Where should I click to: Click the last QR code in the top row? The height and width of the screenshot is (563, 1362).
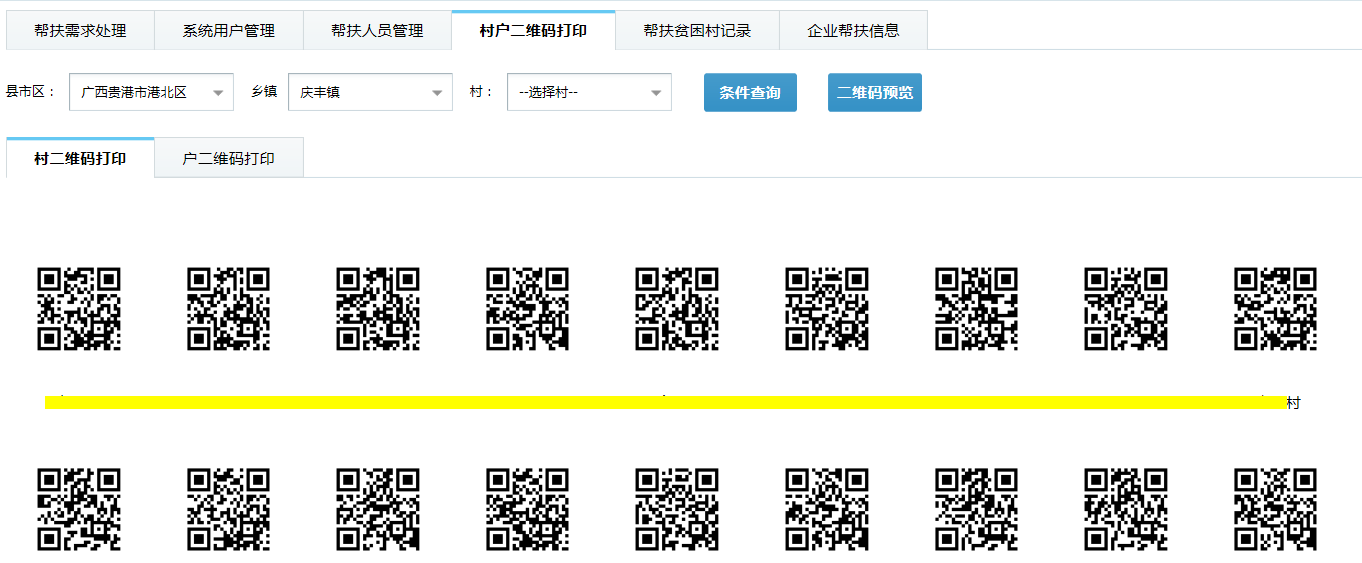coord(1275,309)
